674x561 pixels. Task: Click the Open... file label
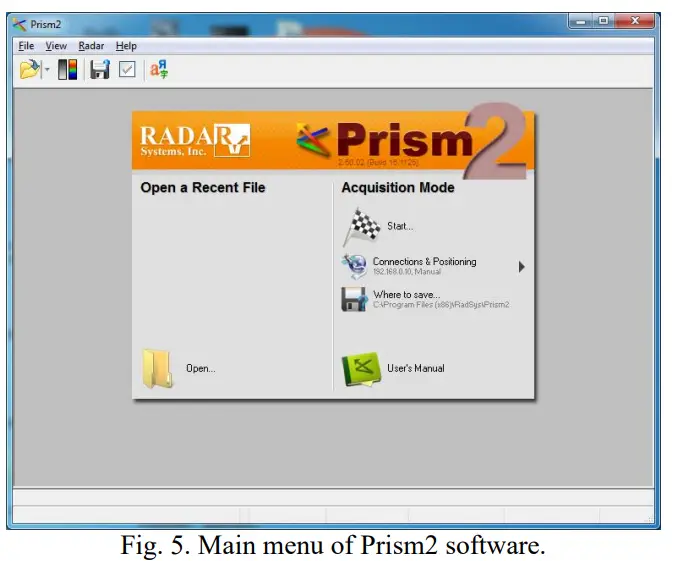(x=201, y=368)
